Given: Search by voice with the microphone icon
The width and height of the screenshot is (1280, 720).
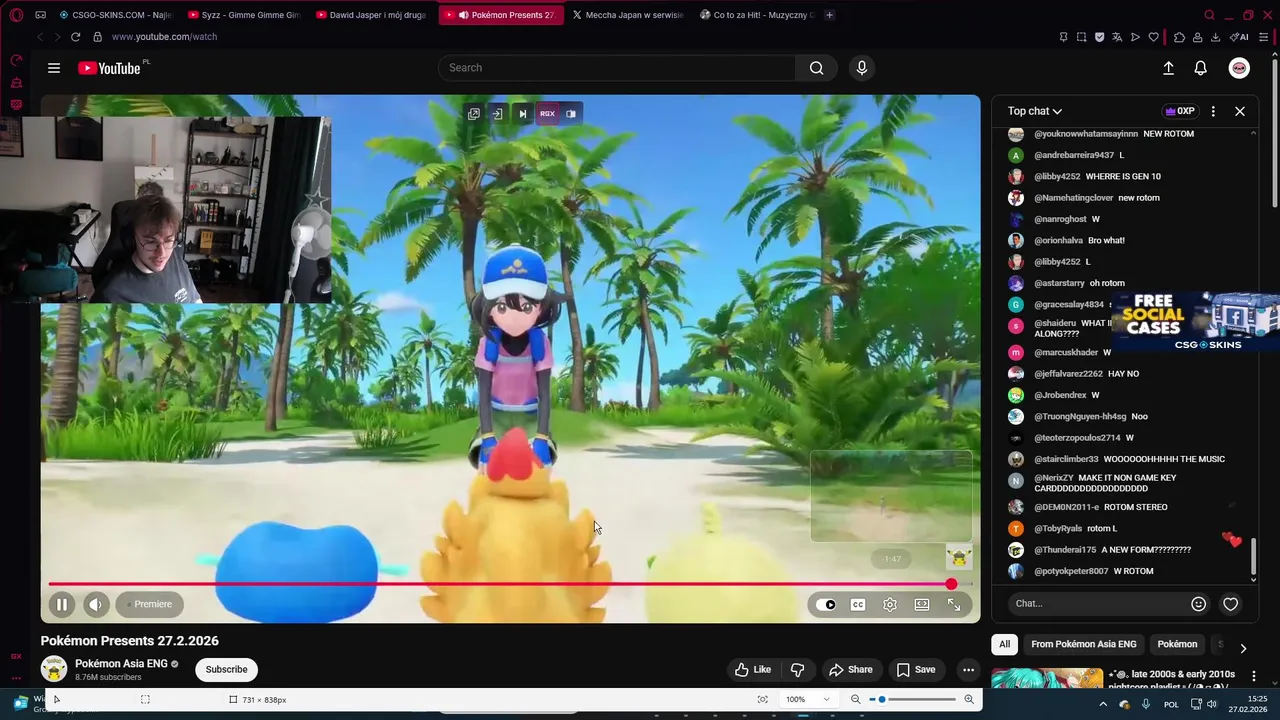Looking at the screenshot, I should [862, 68].
